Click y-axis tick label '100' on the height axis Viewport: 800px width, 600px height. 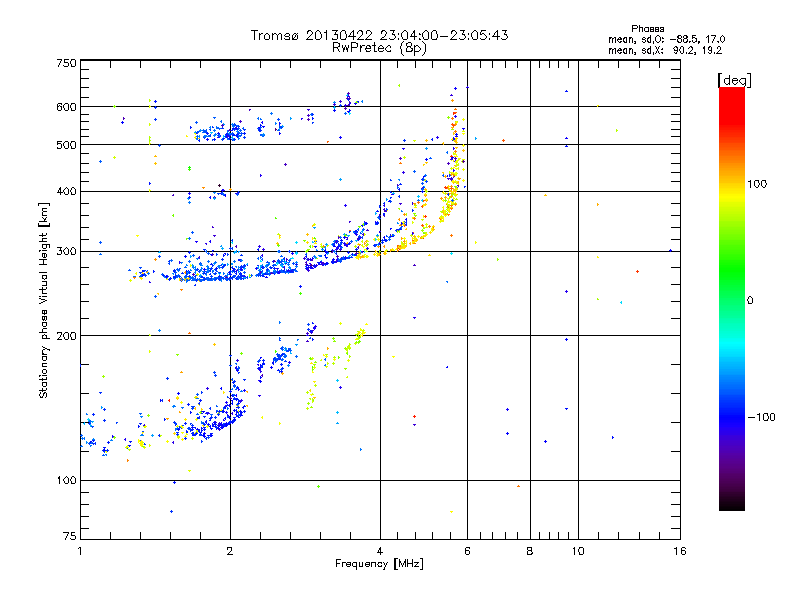66,481
